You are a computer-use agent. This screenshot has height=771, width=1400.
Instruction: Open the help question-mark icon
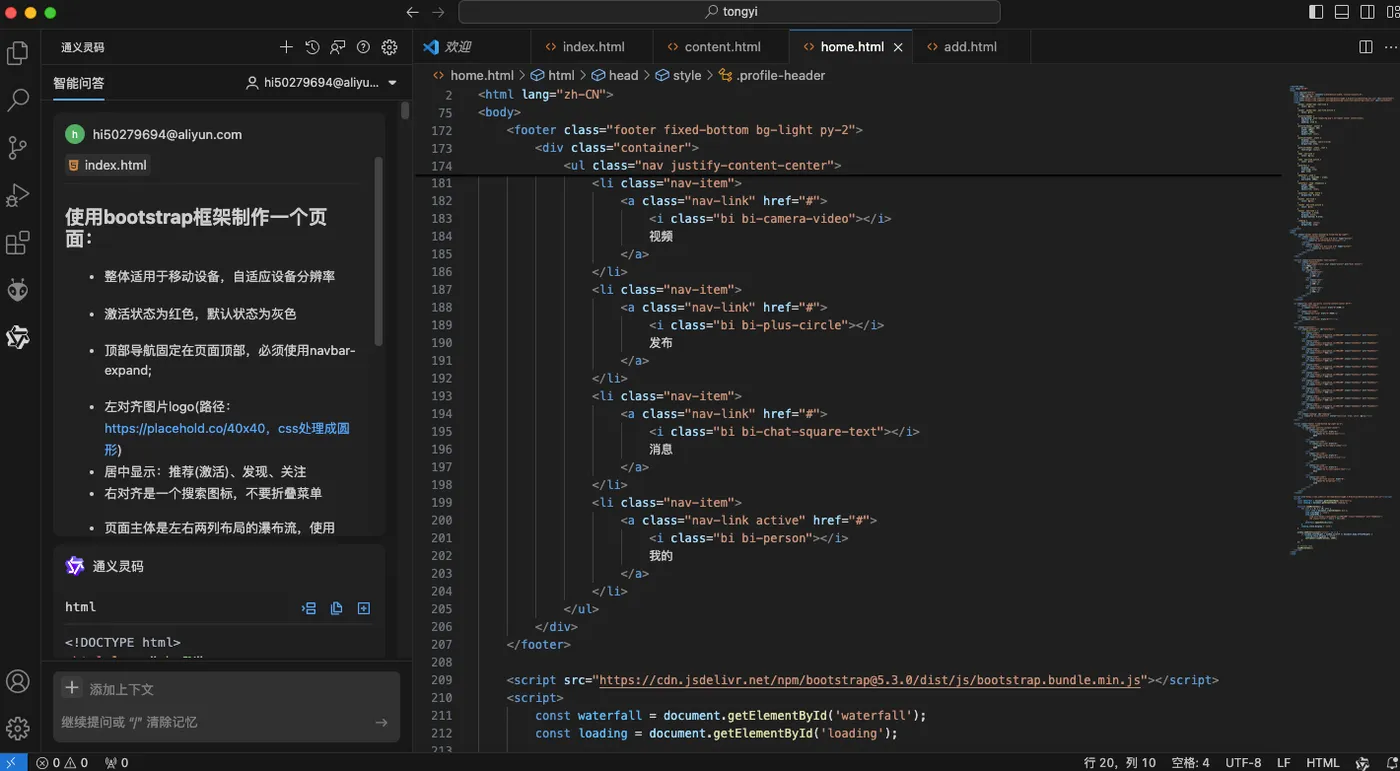364,47
